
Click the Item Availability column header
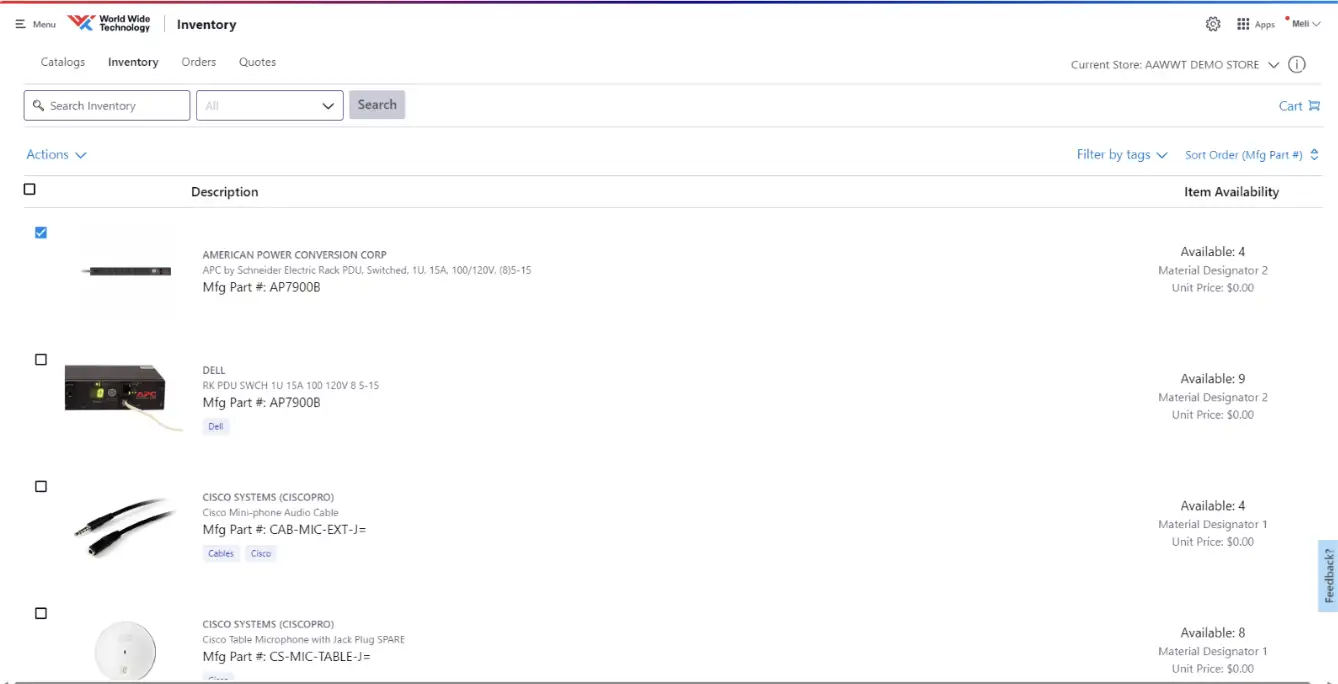pyautogui.click(x=1231, y=192)
